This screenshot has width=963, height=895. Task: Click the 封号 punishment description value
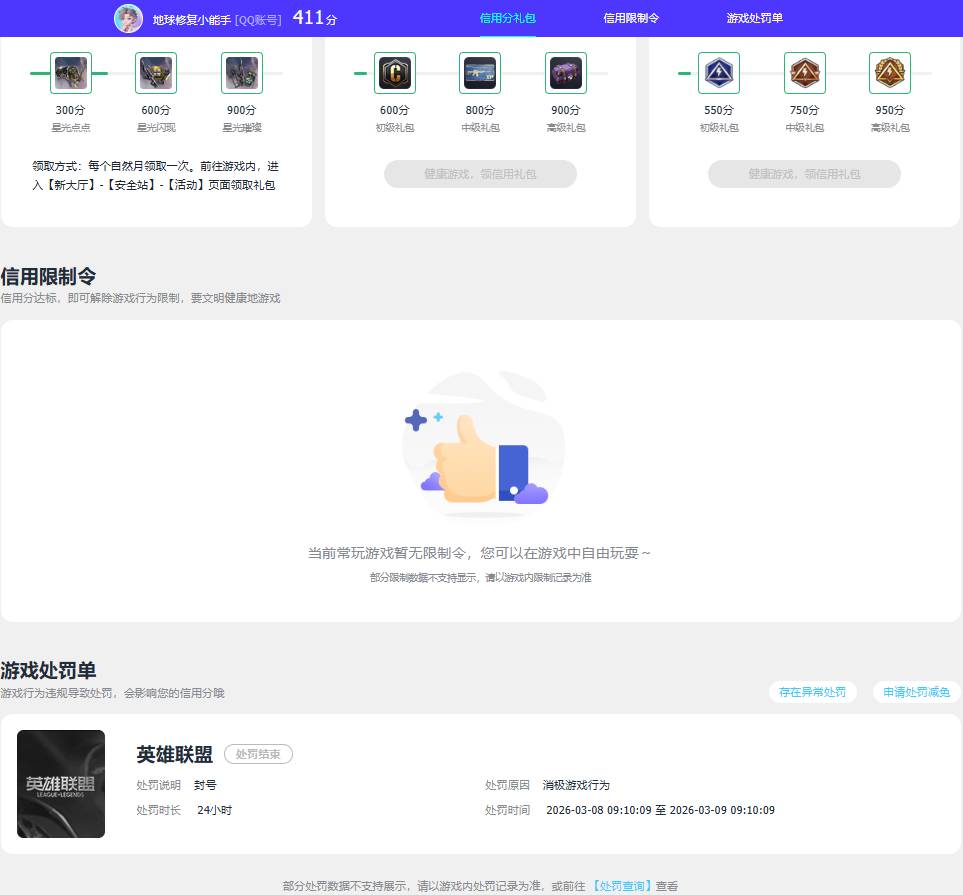(x=205, y=785)
